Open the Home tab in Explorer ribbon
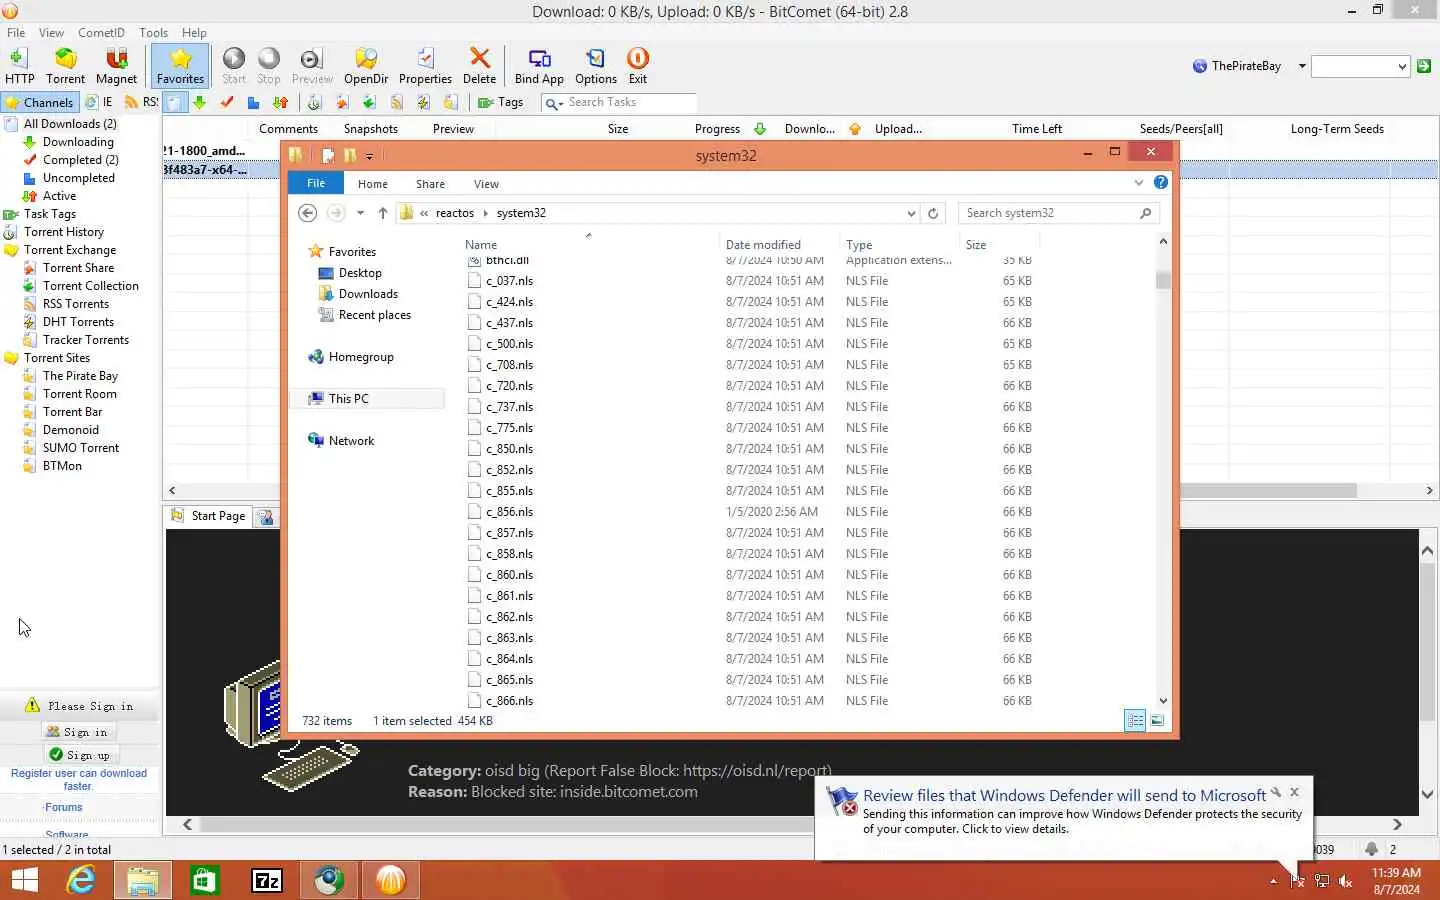This screenshot has height=900, width=1440. tap(373, 184)
